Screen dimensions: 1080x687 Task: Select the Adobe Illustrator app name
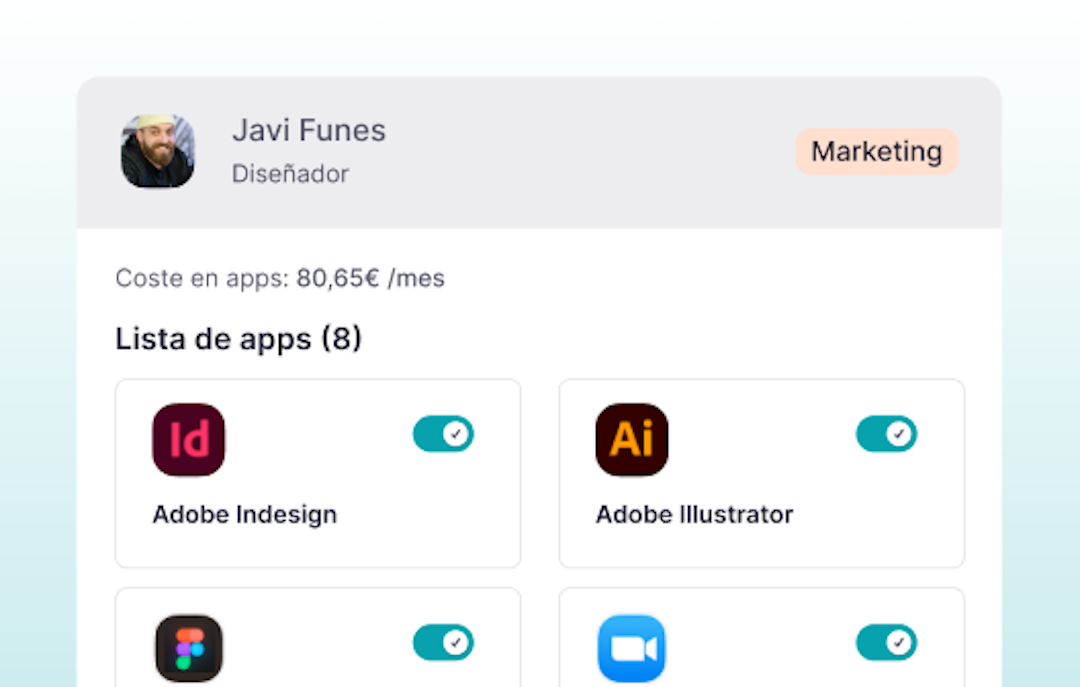[x=694, y=515]
